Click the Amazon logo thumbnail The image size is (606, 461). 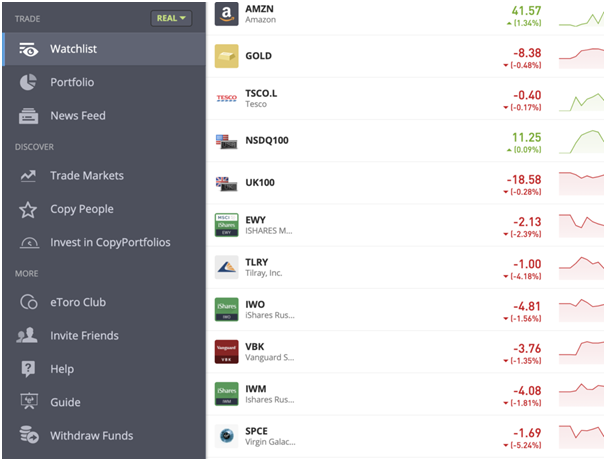point(226,14)
